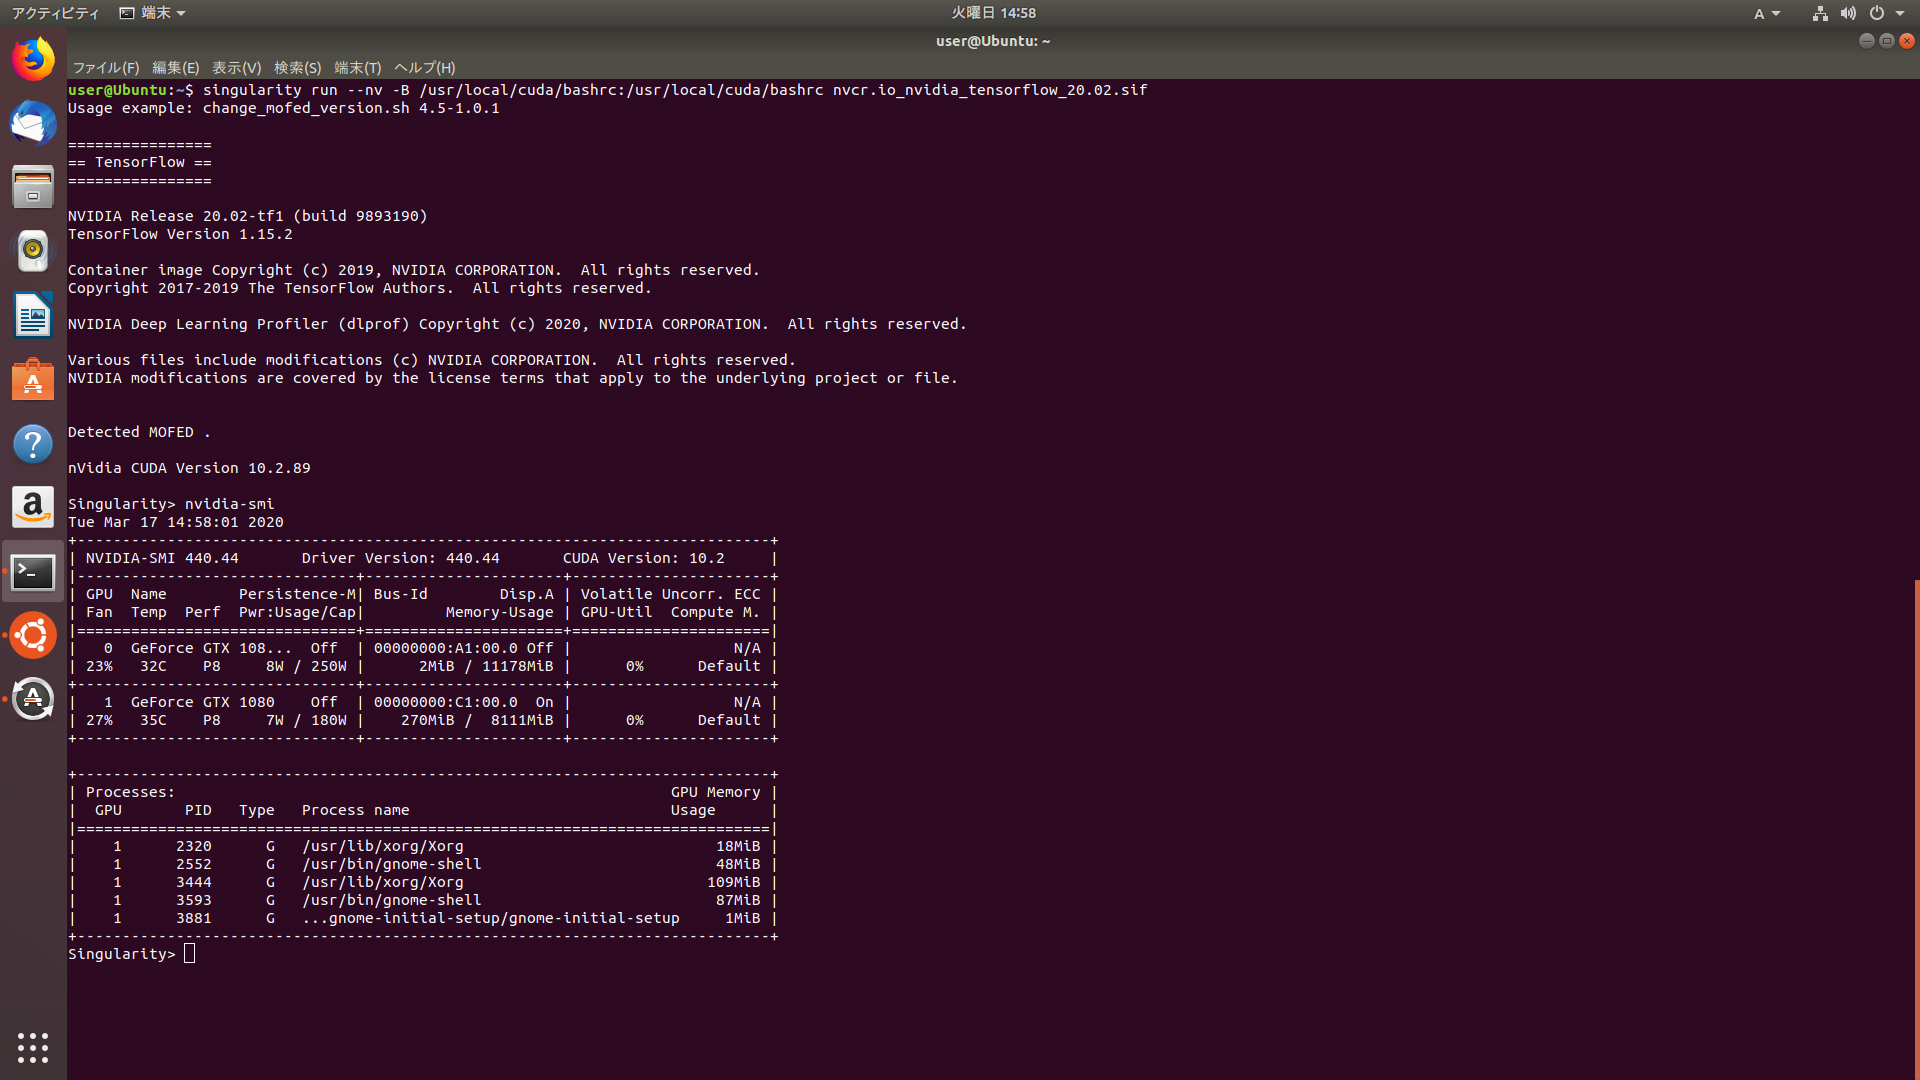The width and height of the screenshot is (1920, 1080).
Task: Show the applications grid
Action: (33, 1047)
